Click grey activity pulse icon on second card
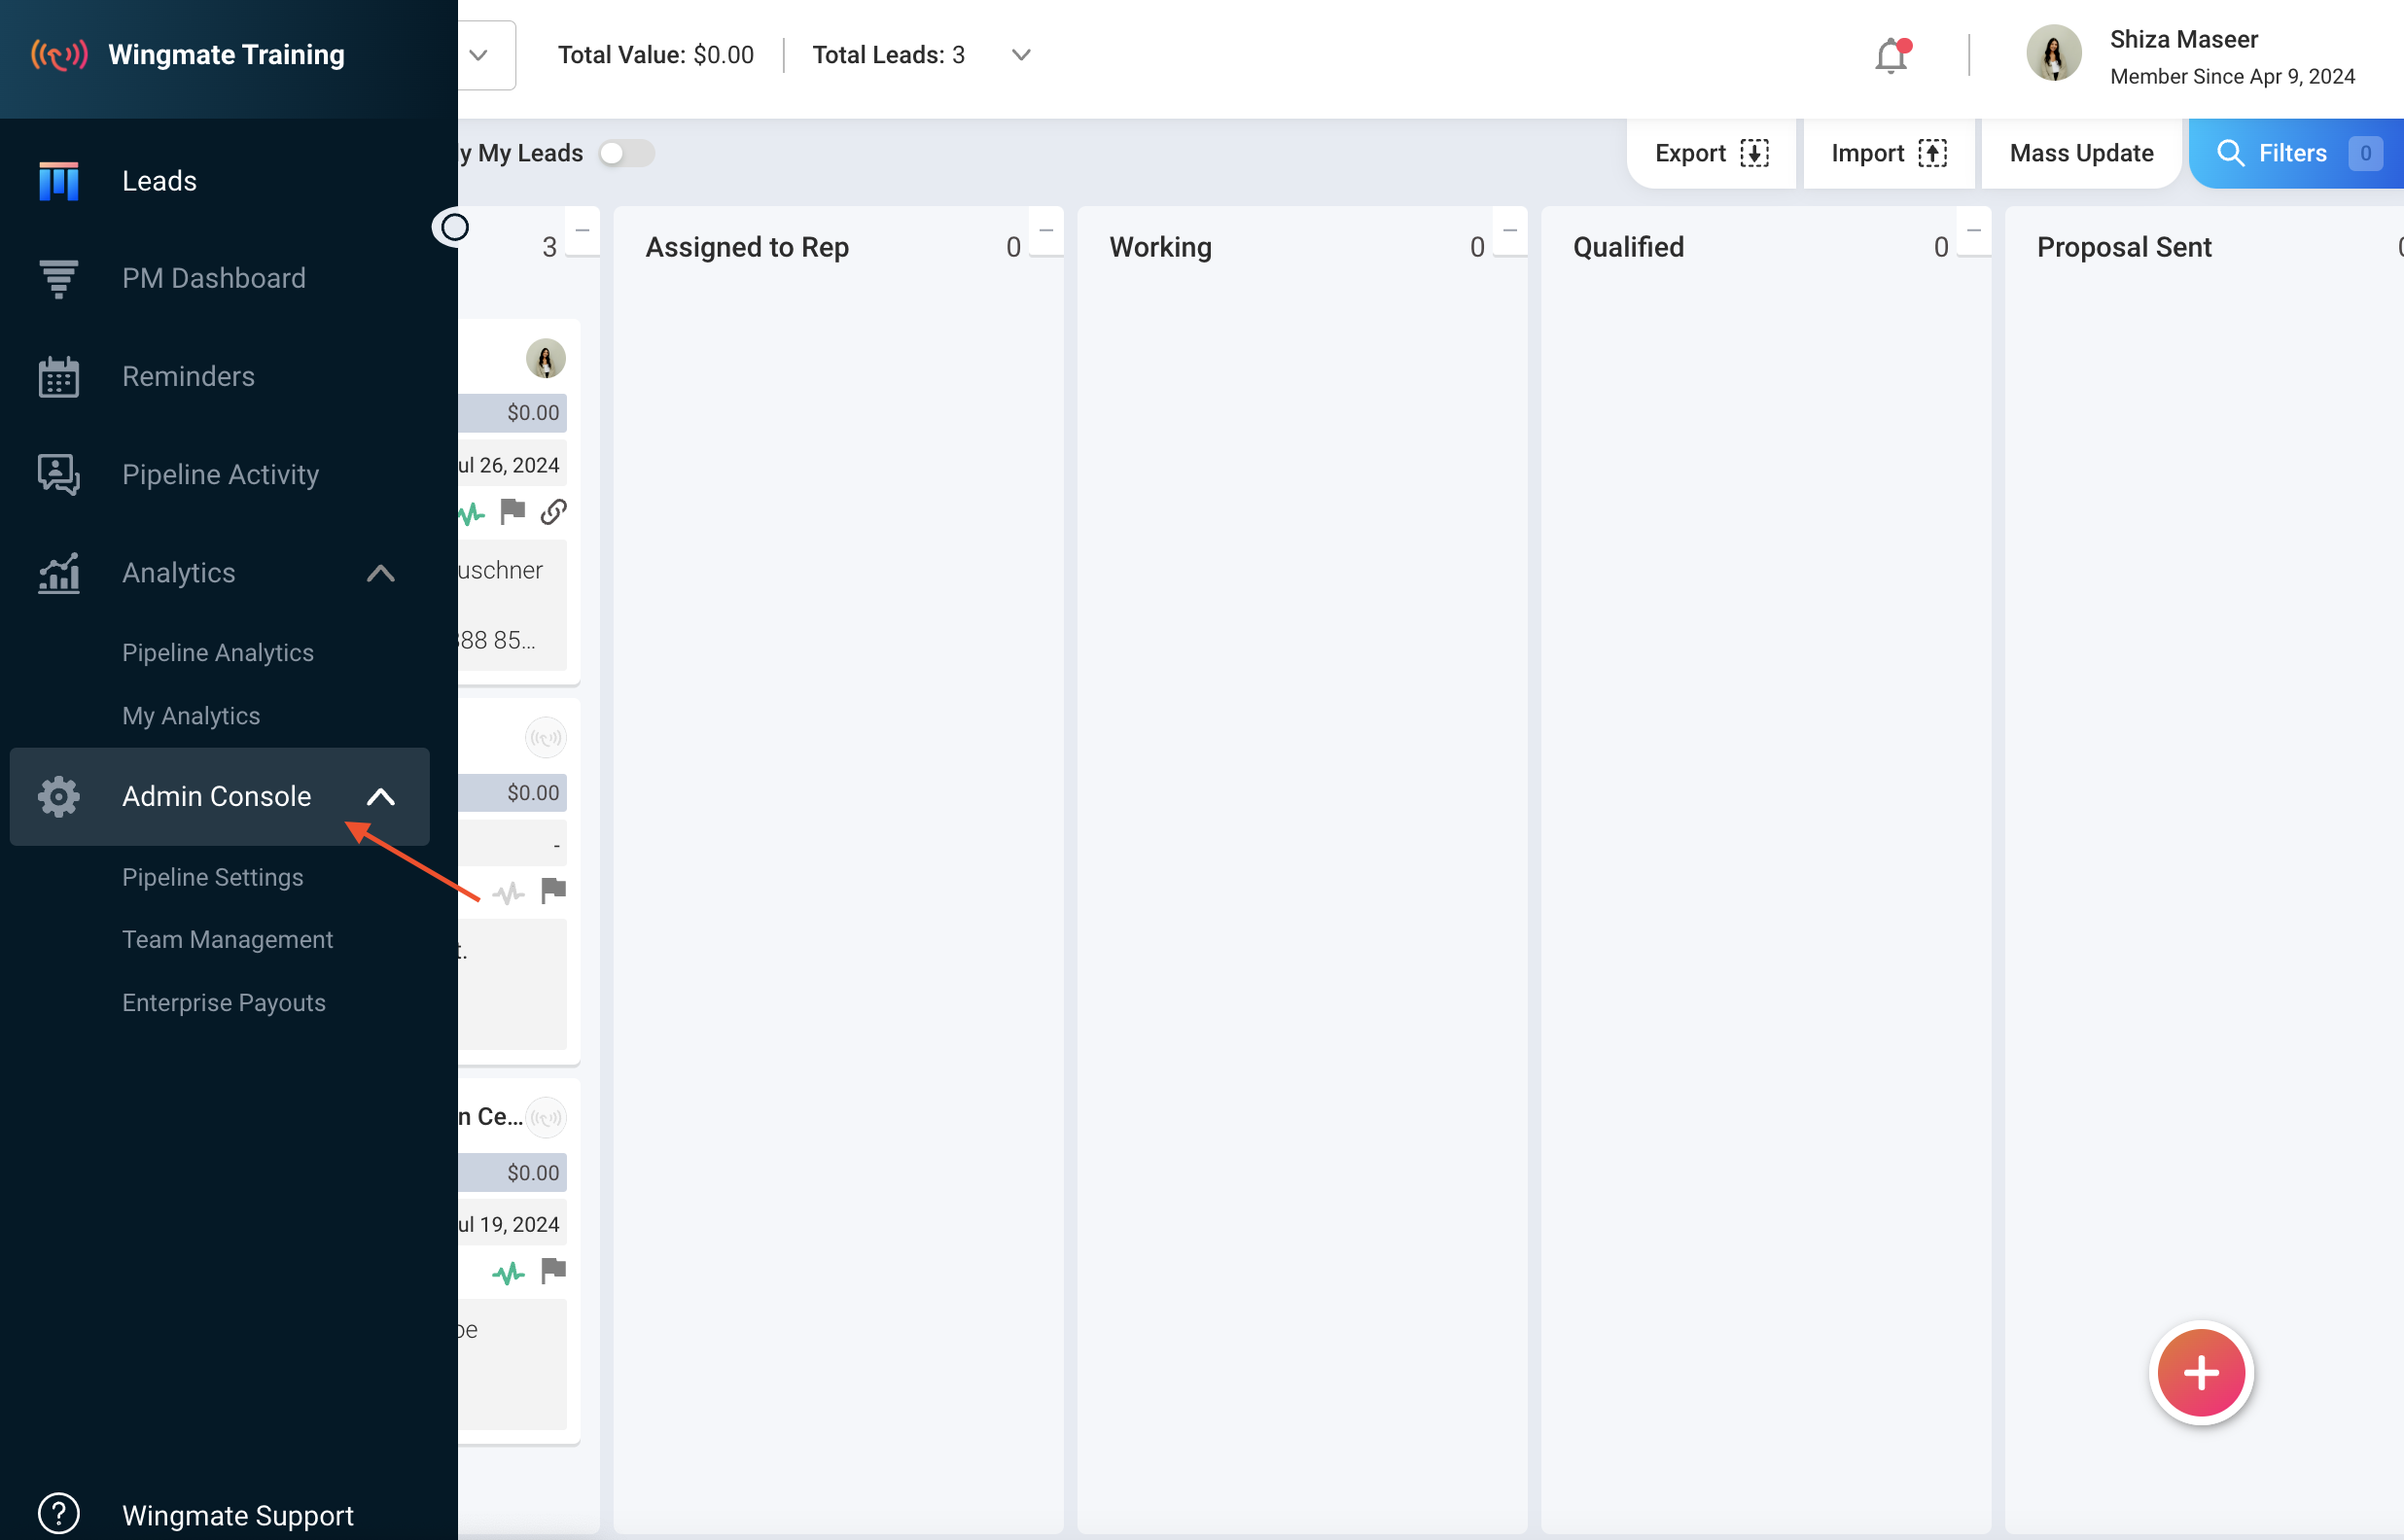This screenshot has width=2404, height=1540. (x=509, y=892)
